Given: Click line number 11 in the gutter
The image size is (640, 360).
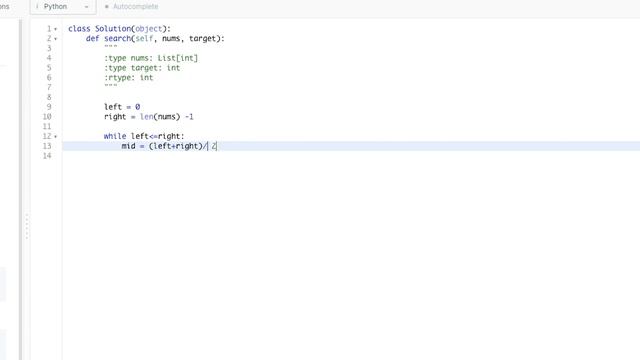Looking at the screenshot, I should tap(47, 127).
